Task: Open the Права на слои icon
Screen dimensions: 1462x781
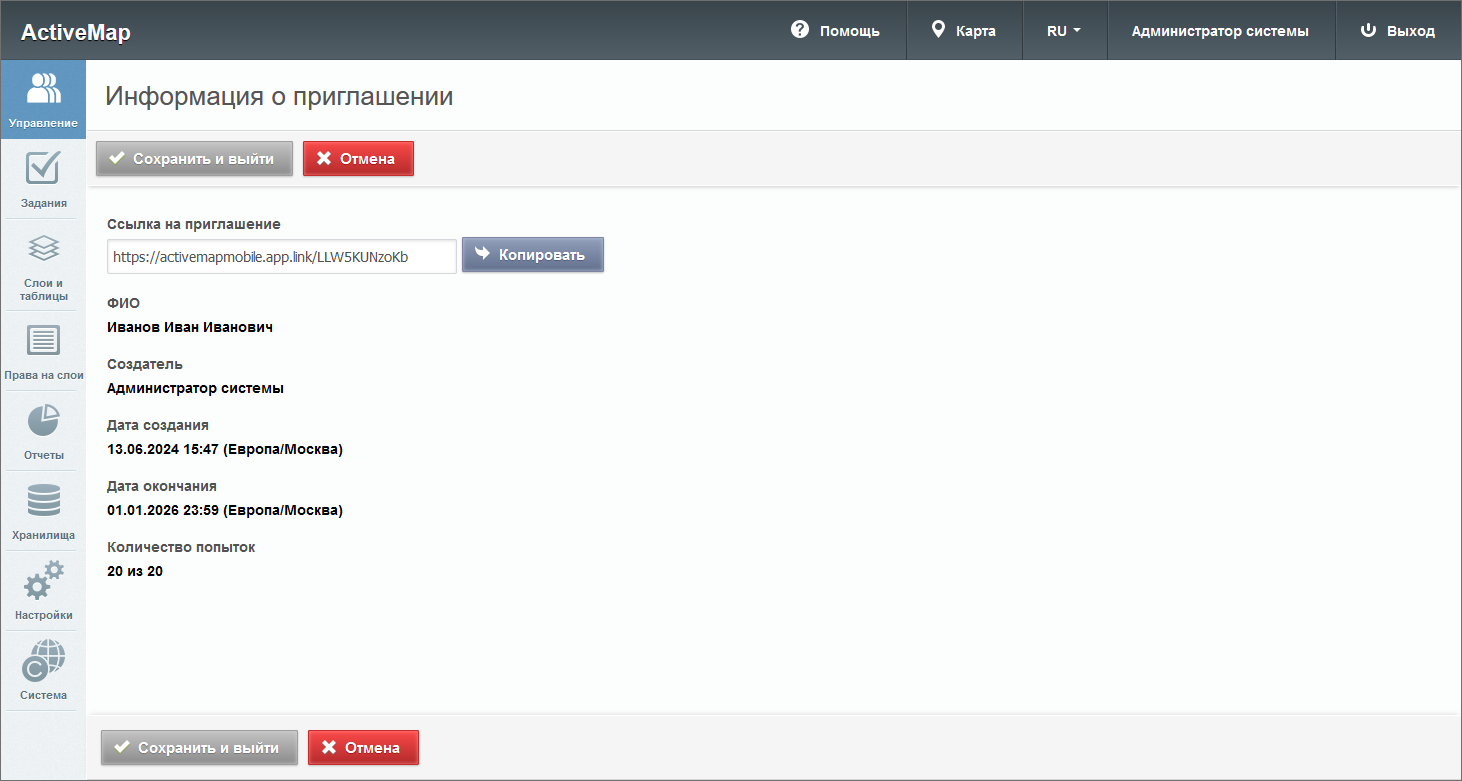Action: (43, 341)
